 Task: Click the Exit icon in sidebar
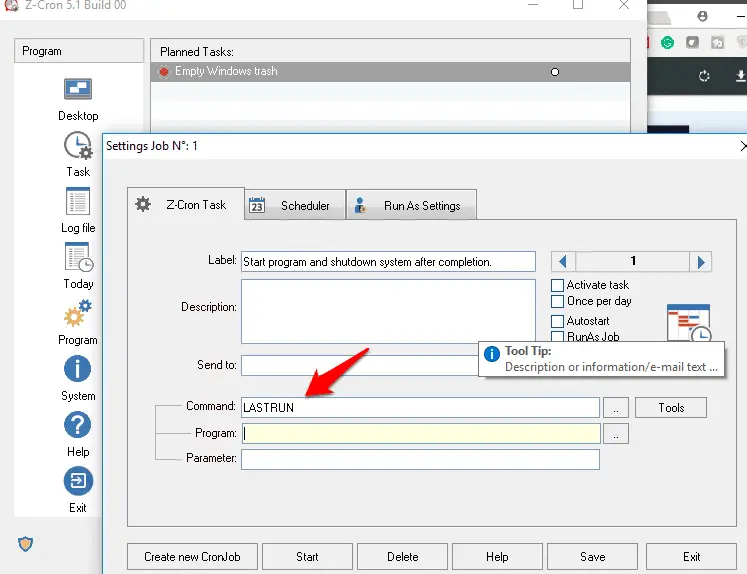pos(78,481)
